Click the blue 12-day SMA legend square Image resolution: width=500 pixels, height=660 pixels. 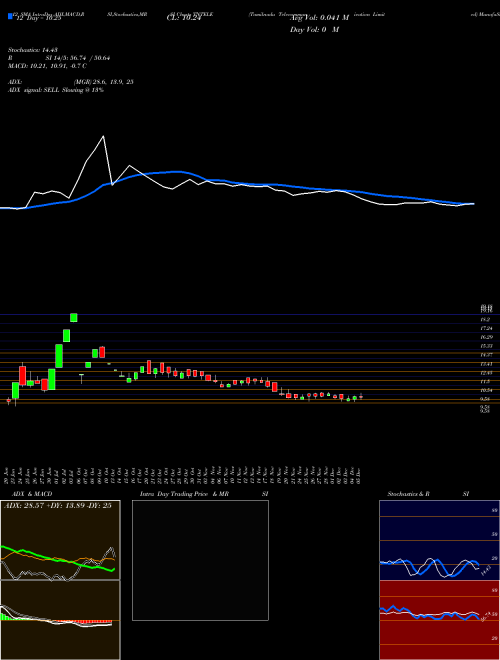tap(10, 16)
